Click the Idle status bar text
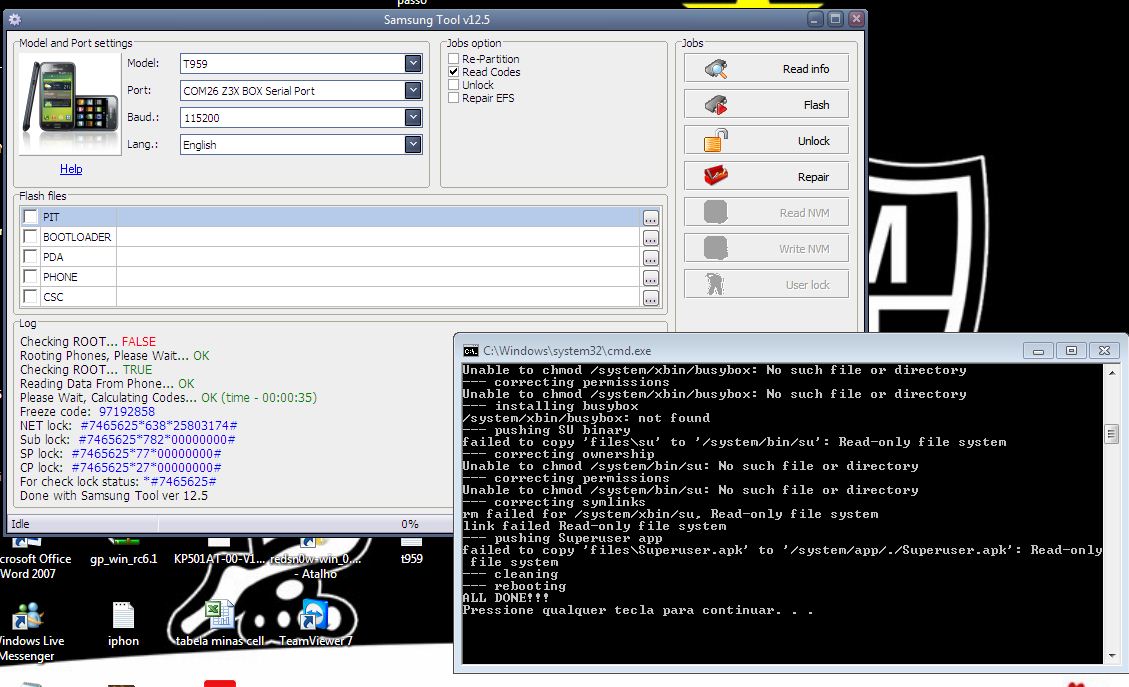 (20, 524)
